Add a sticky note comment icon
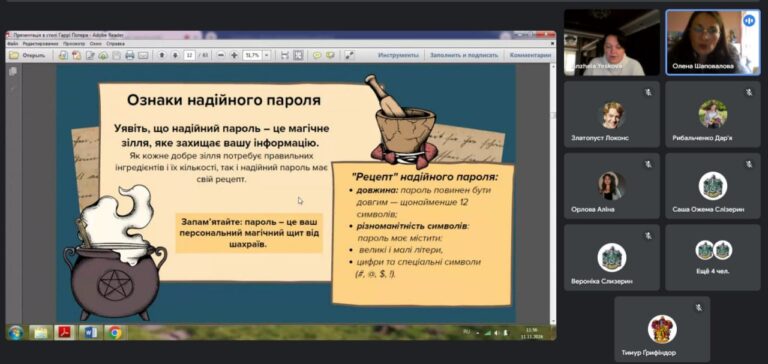The height and width of the screenshot is (364, 768). 317,55
